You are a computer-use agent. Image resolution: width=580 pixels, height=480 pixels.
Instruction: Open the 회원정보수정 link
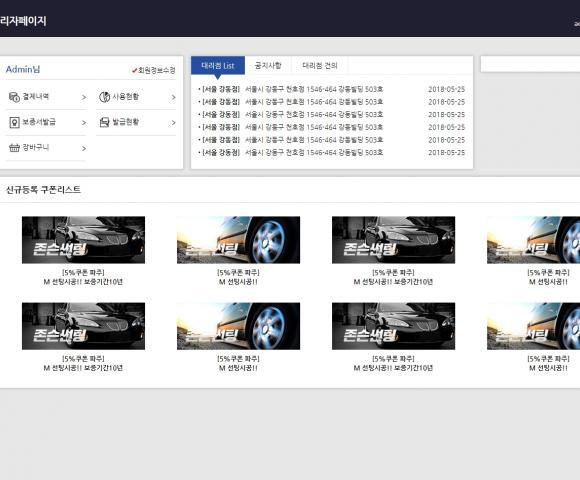point(156,70)
